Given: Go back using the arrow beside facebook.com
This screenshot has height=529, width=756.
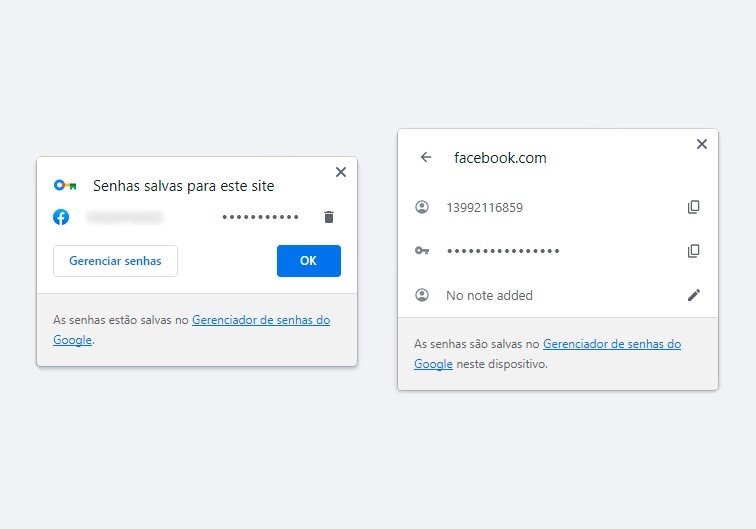Looking at the screenshot, I should pos(426,157).
